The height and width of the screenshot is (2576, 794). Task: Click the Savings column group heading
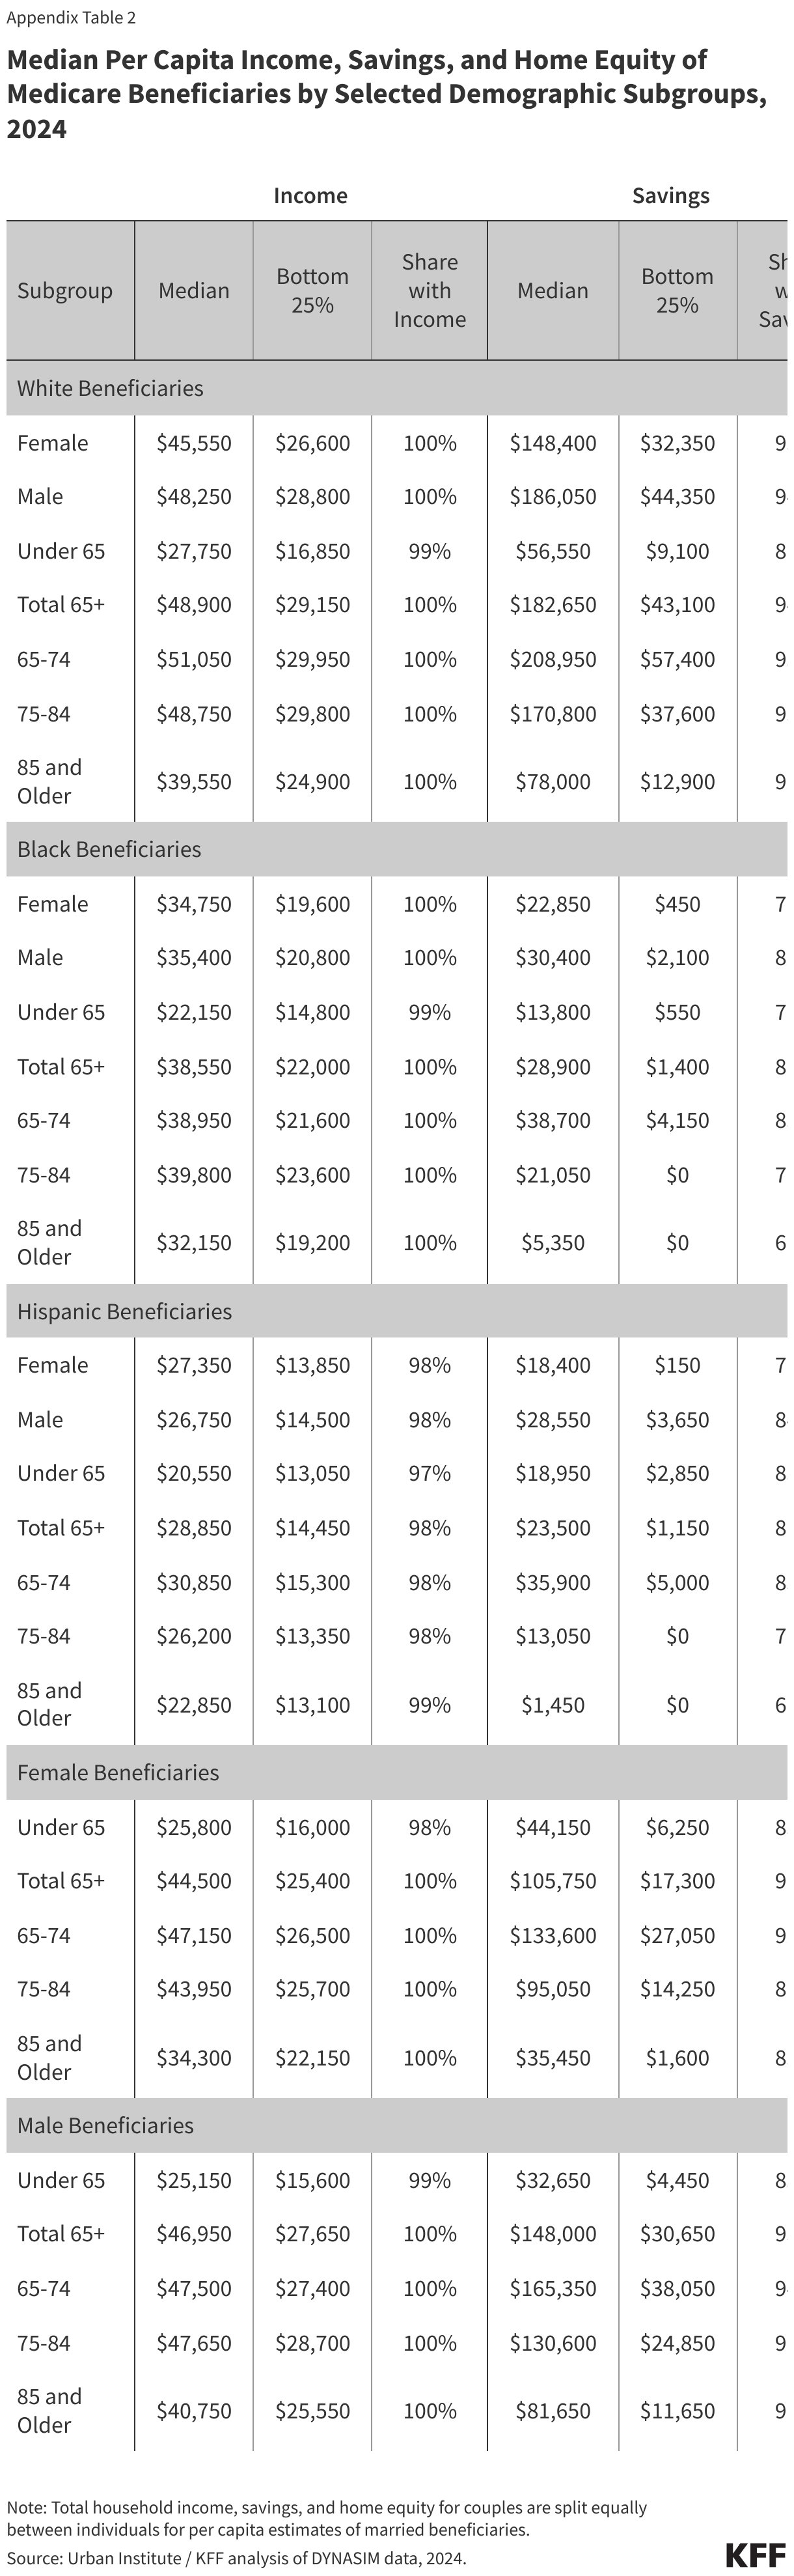click(670, 196)
